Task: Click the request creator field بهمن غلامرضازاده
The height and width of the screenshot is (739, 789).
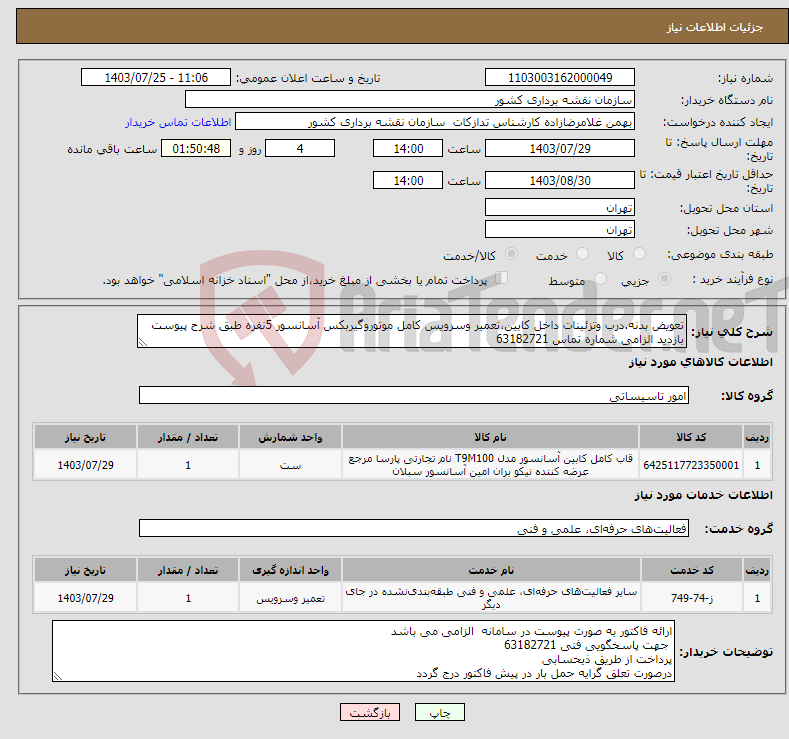Action: tap(435, 122)
